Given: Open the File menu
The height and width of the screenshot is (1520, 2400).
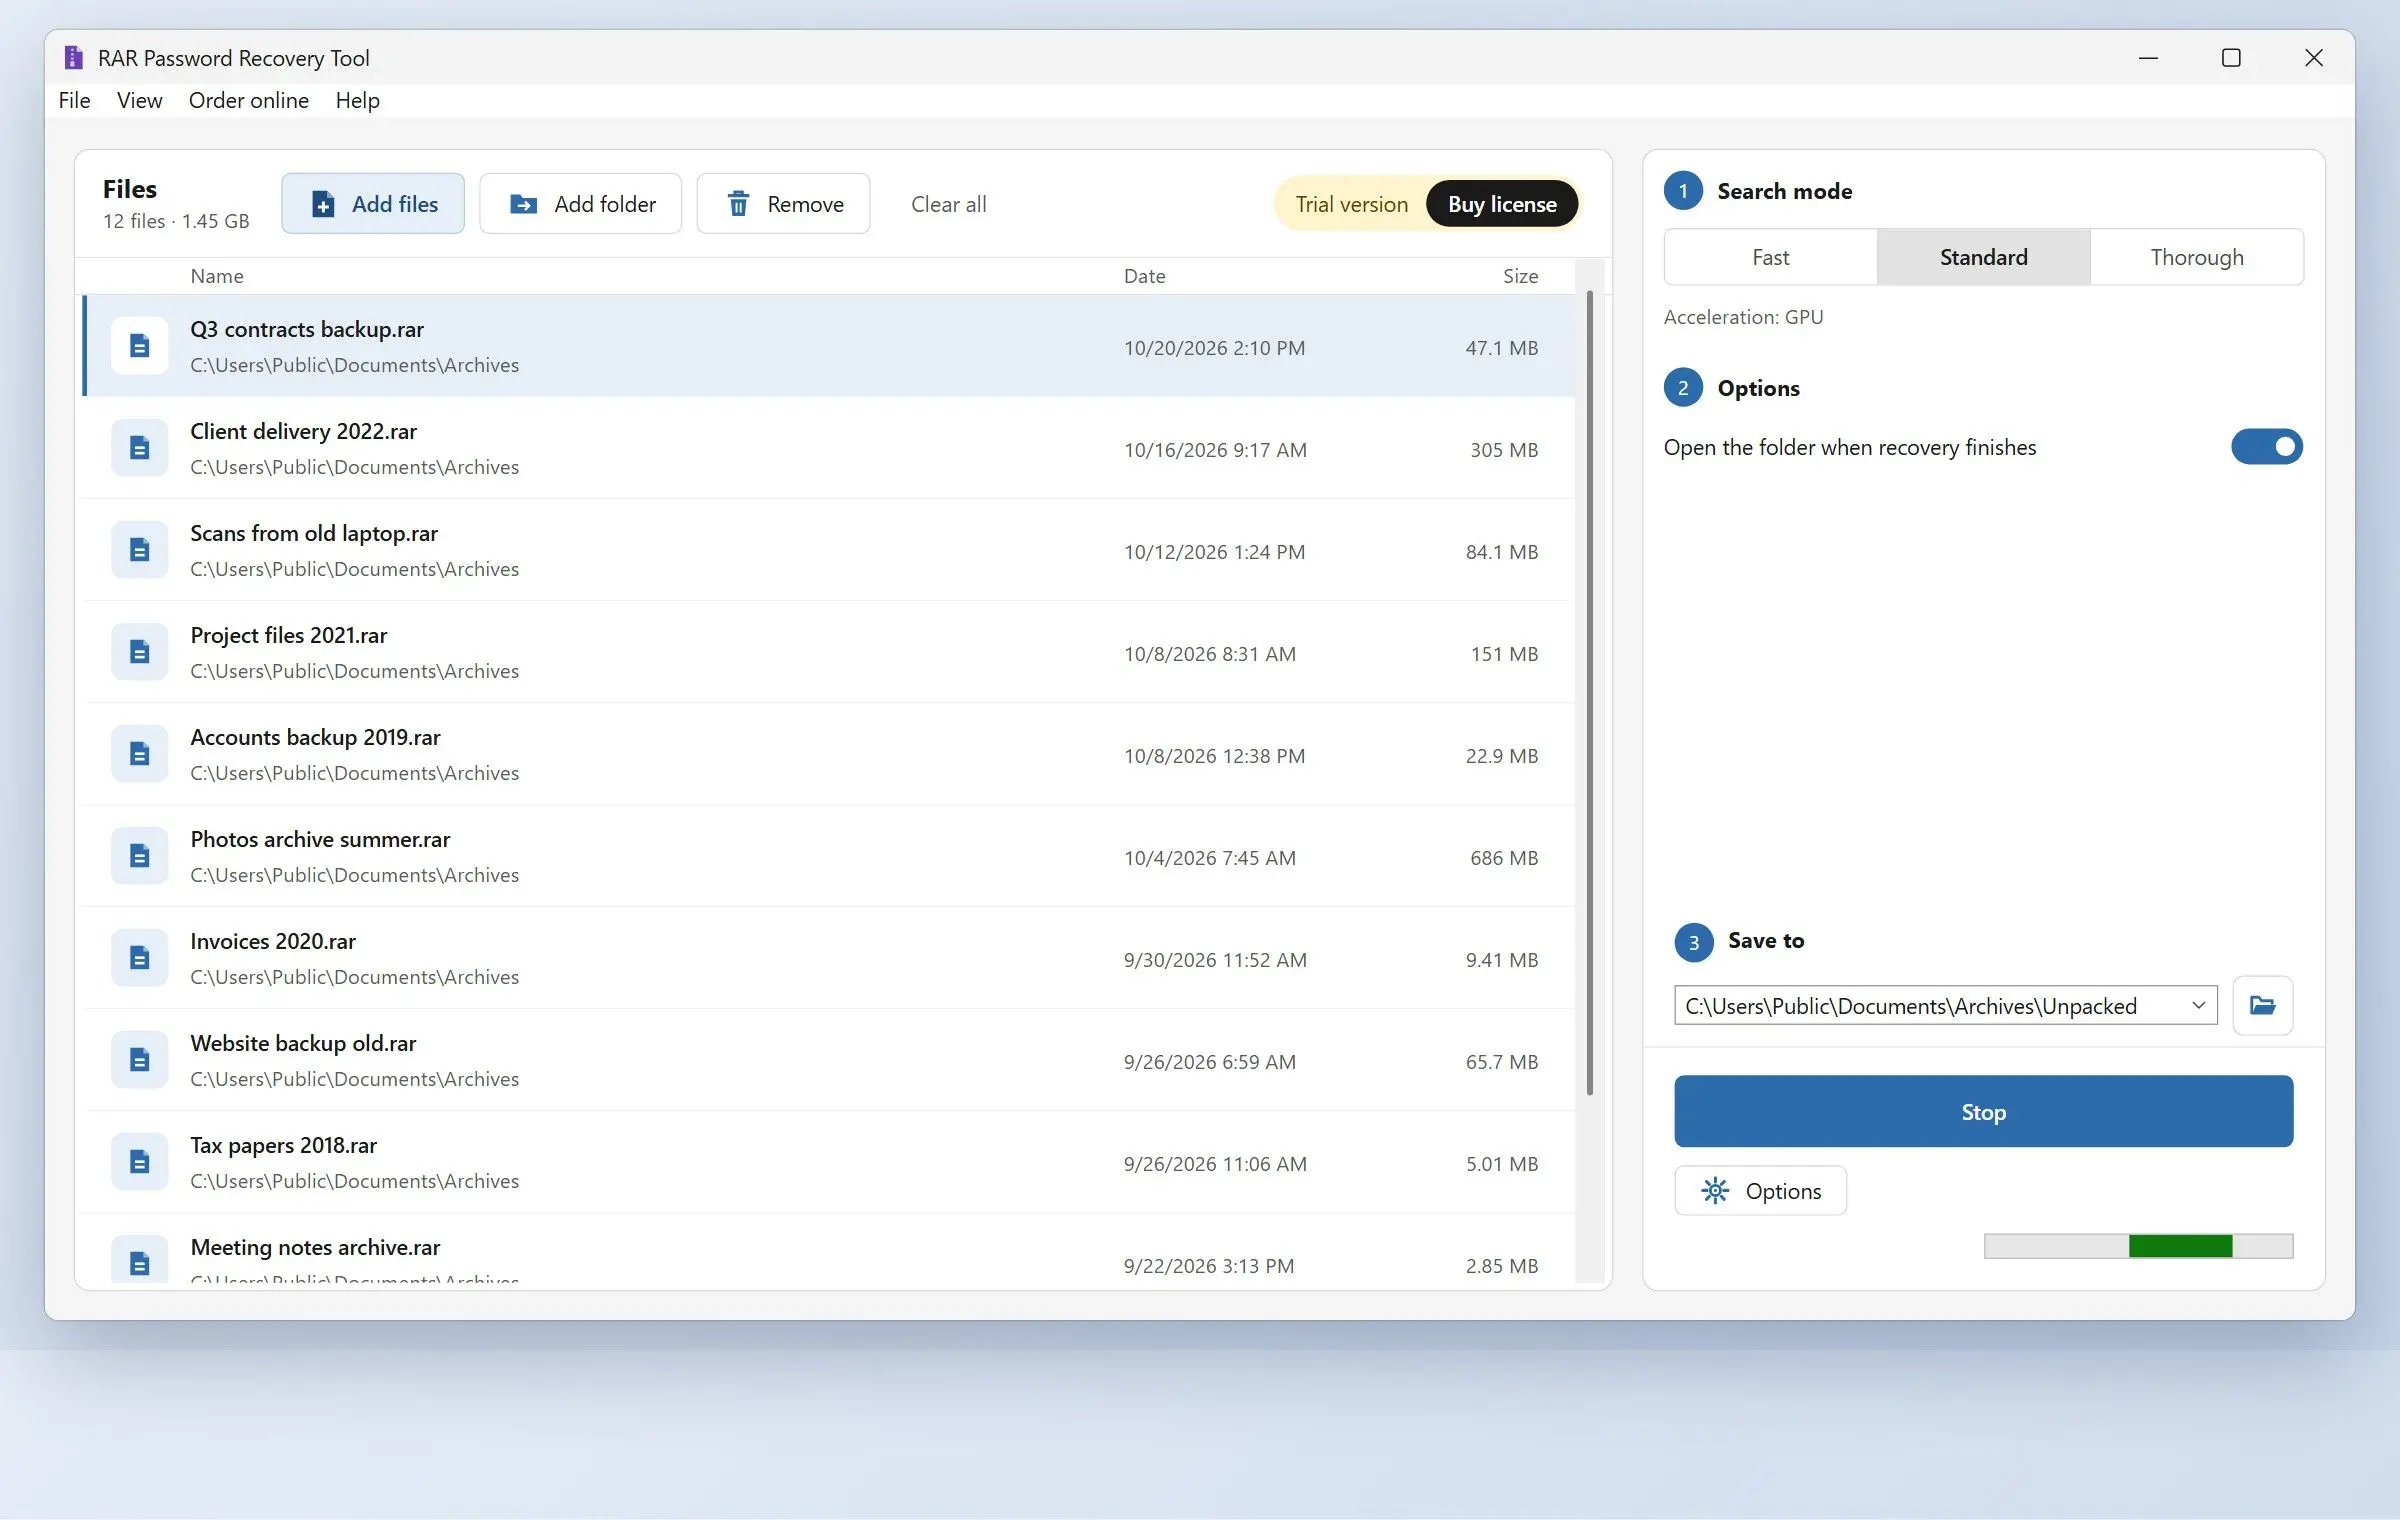Looking at the screenshot, I should [x=74, y=100].
